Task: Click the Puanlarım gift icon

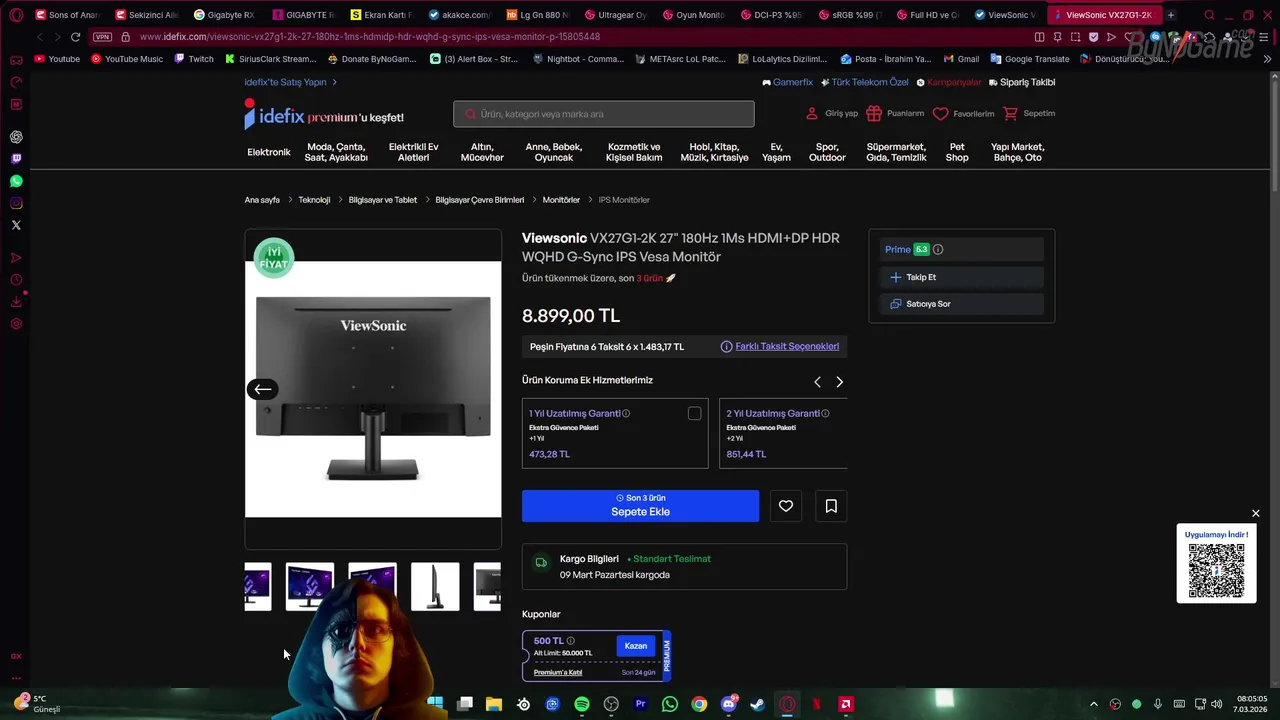Action: (874, 114)
